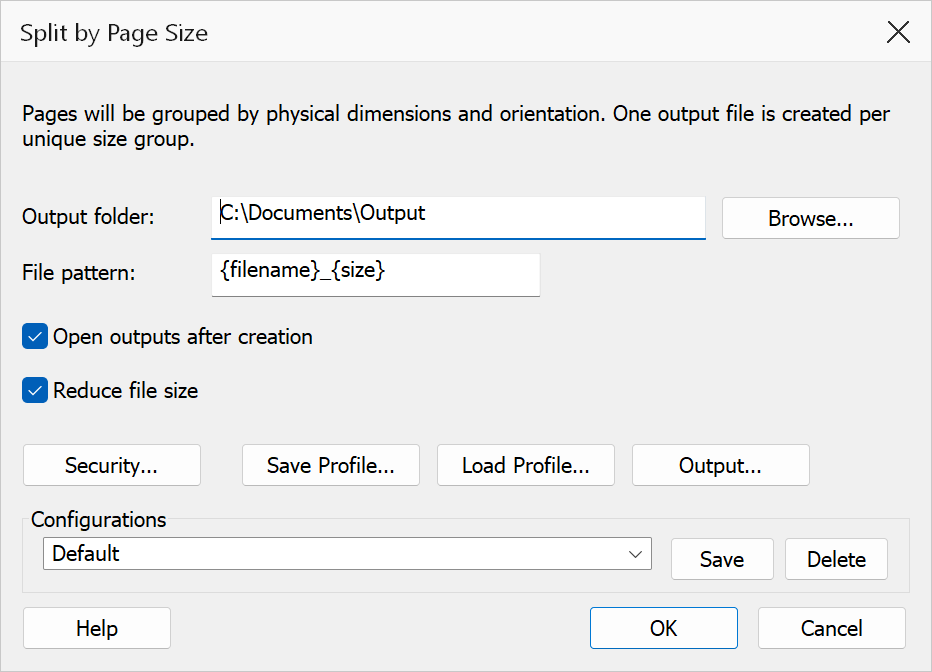Open Help for this dialog
Viewport: 932px width, 672px height.
[x=97, y=628]
